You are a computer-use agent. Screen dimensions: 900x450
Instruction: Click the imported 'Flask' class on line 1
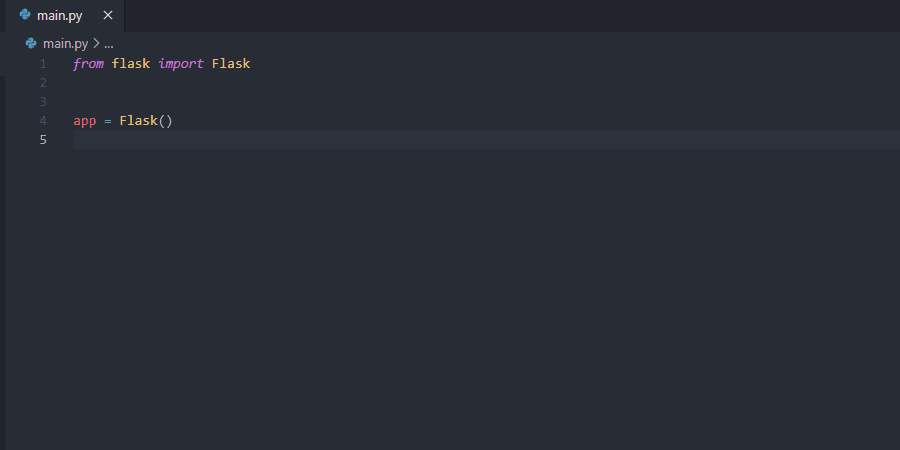[231, 64]
